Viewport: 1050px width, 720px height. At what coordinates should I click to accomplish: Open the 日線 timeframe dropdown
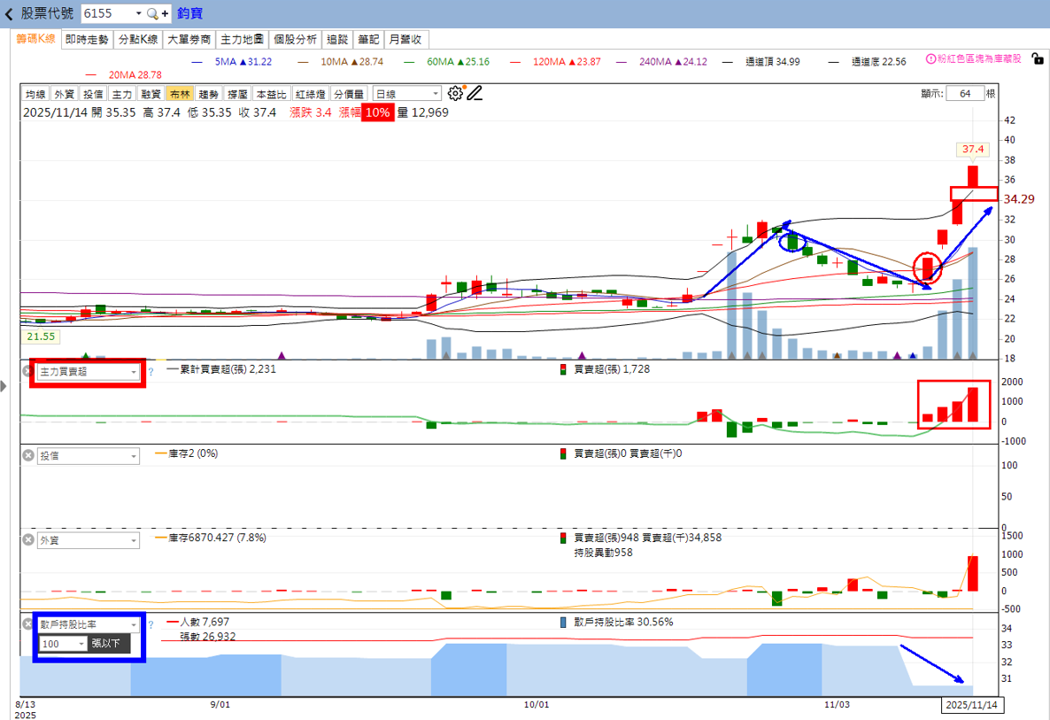coord(406,94)
